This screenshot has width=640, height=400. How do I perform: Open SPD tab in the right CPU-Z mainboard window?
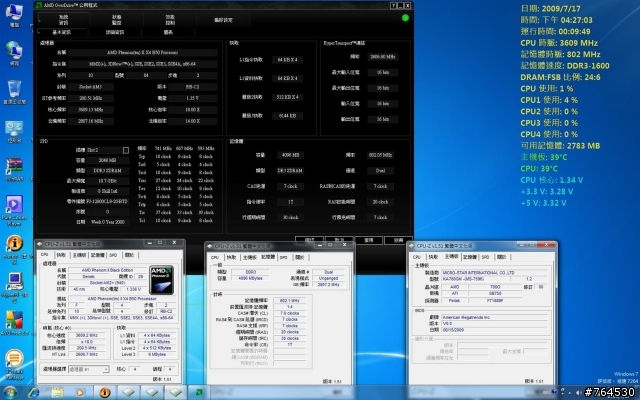coord(485,257)
